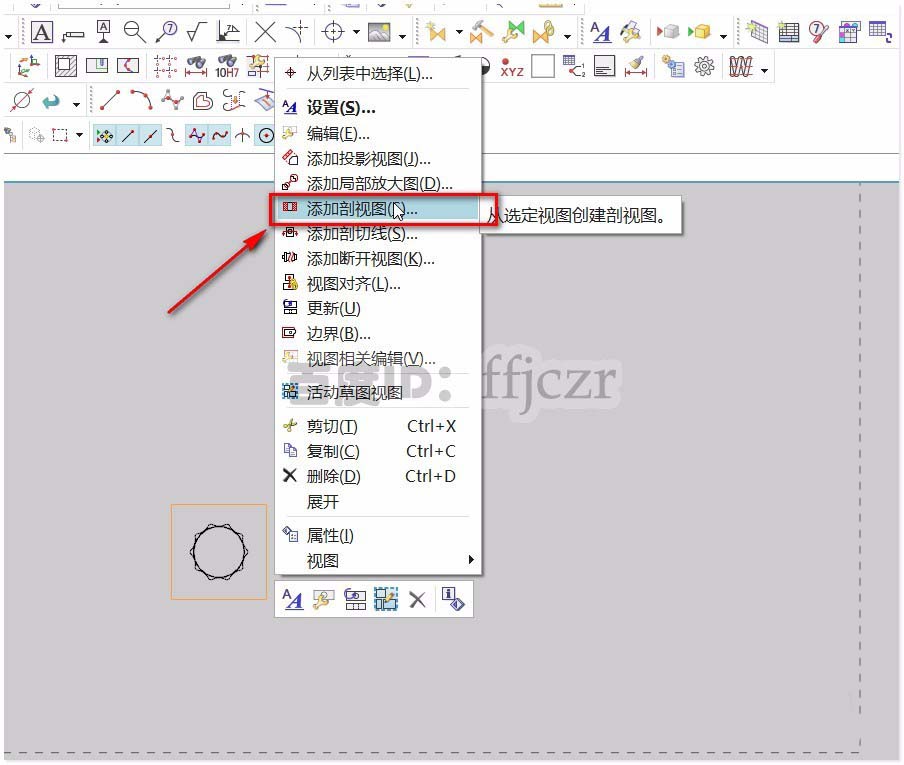Screen dimensions: 904x765
Task: Choose 添加局部放大图(D)... menu entry
Action: click(378, 183)
